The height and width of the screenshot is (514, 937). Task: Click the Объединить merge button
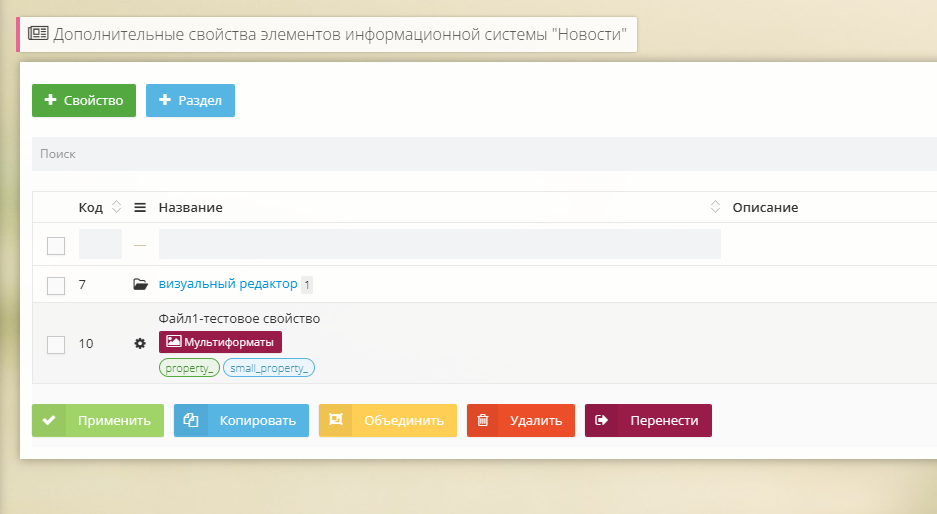[388, 421]
